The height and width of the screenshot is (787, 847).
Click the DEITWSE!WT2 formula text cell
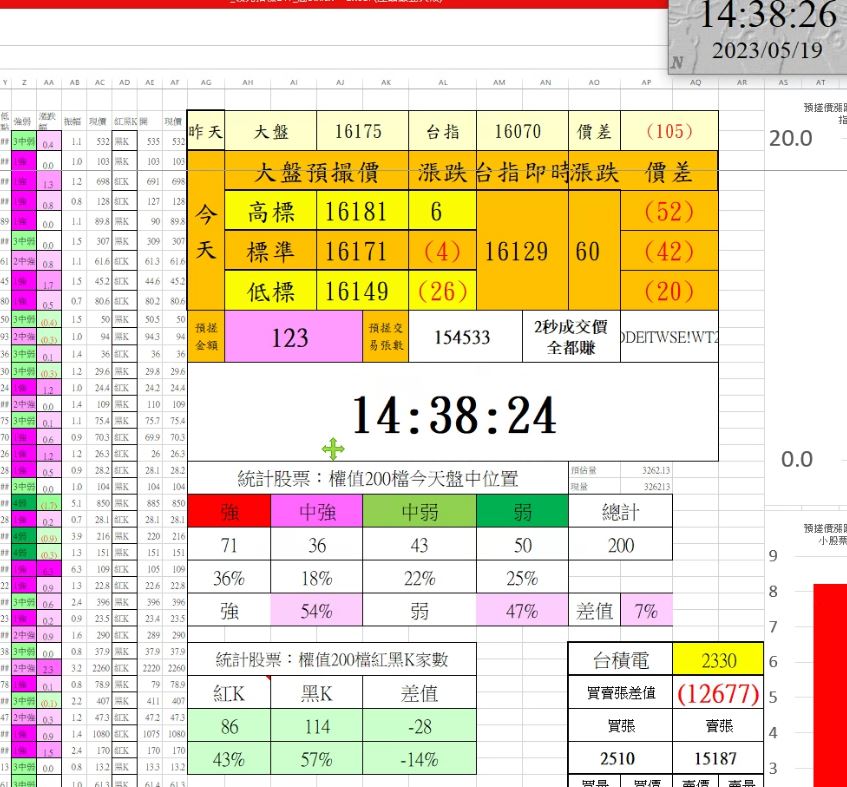point(669,337)
